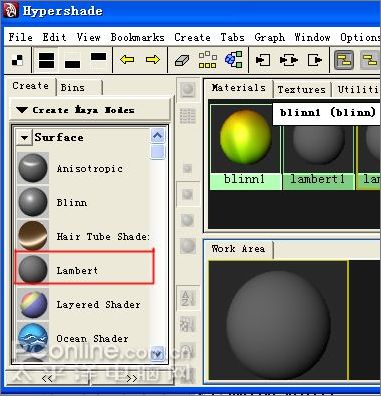Click the Hair Tube Shader label
Viewport: 381px width, 396px height.
tap(103, 237)
